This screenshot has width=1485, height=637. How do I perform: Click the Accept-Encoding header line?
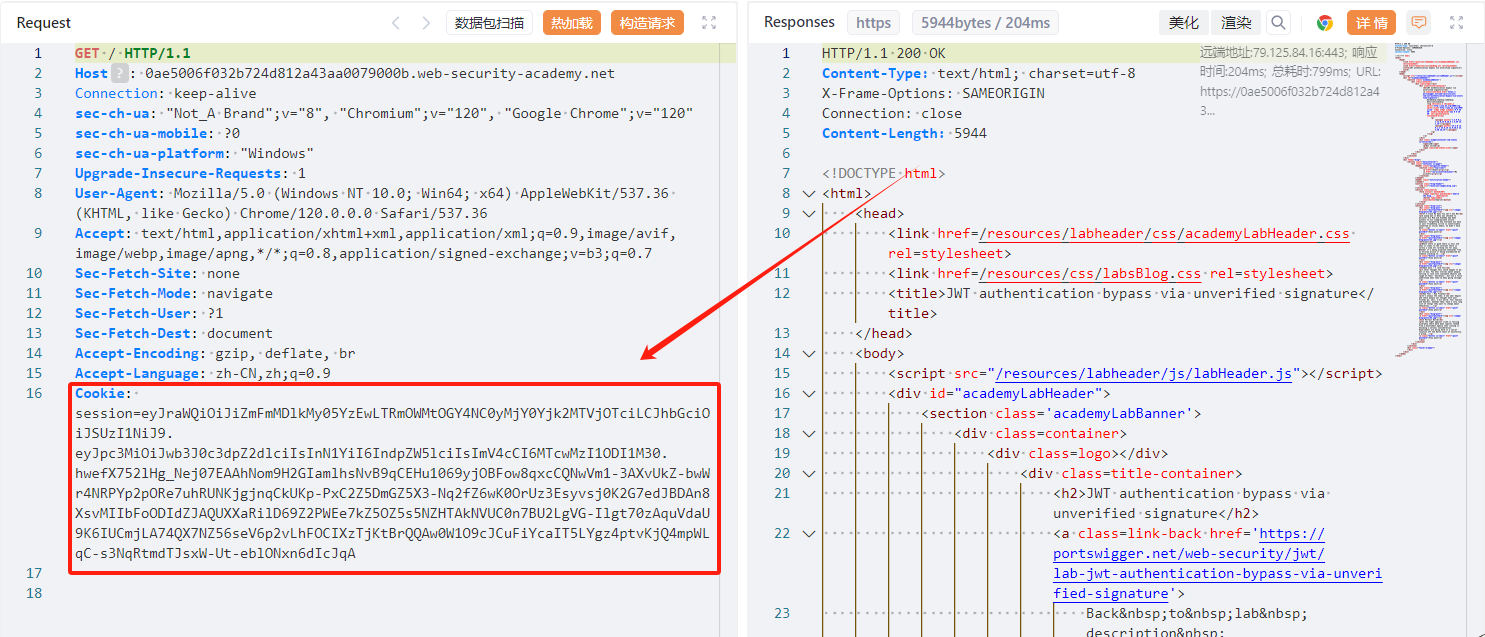(x=215, y=353)
